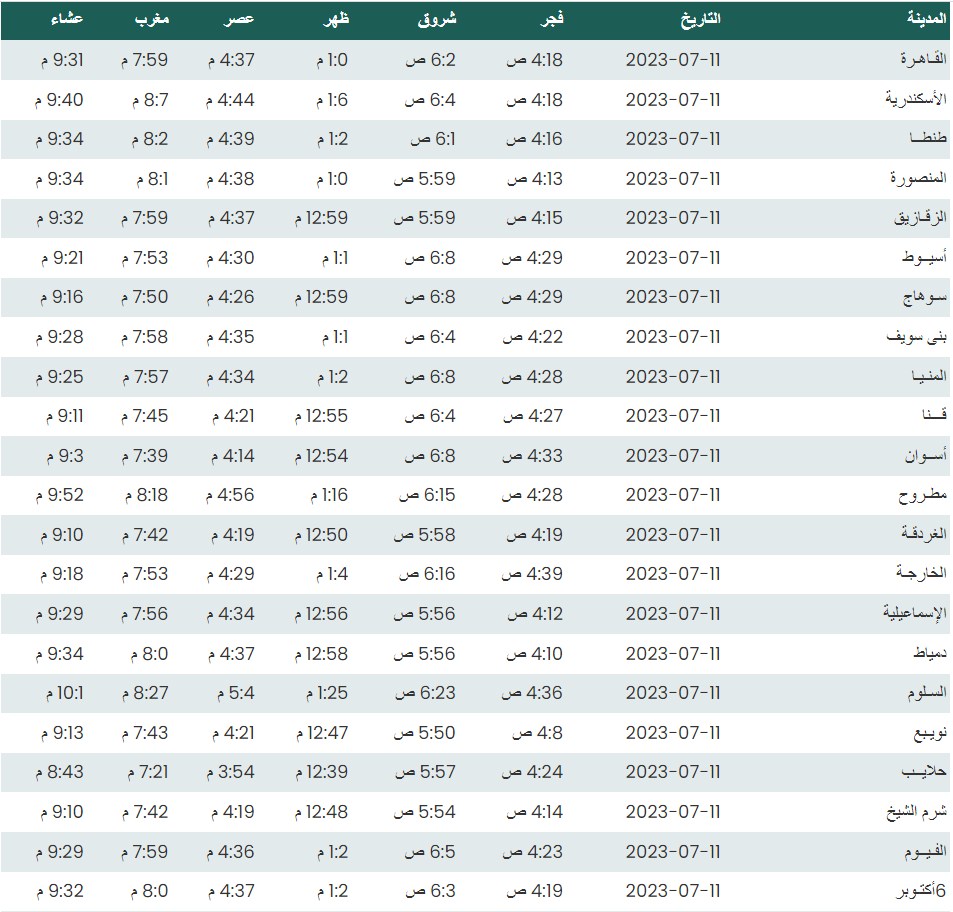Click the التاريخ column header
The width and height of the screenshot is (953, 912).
pyautogui.click(x=700, y=20)
